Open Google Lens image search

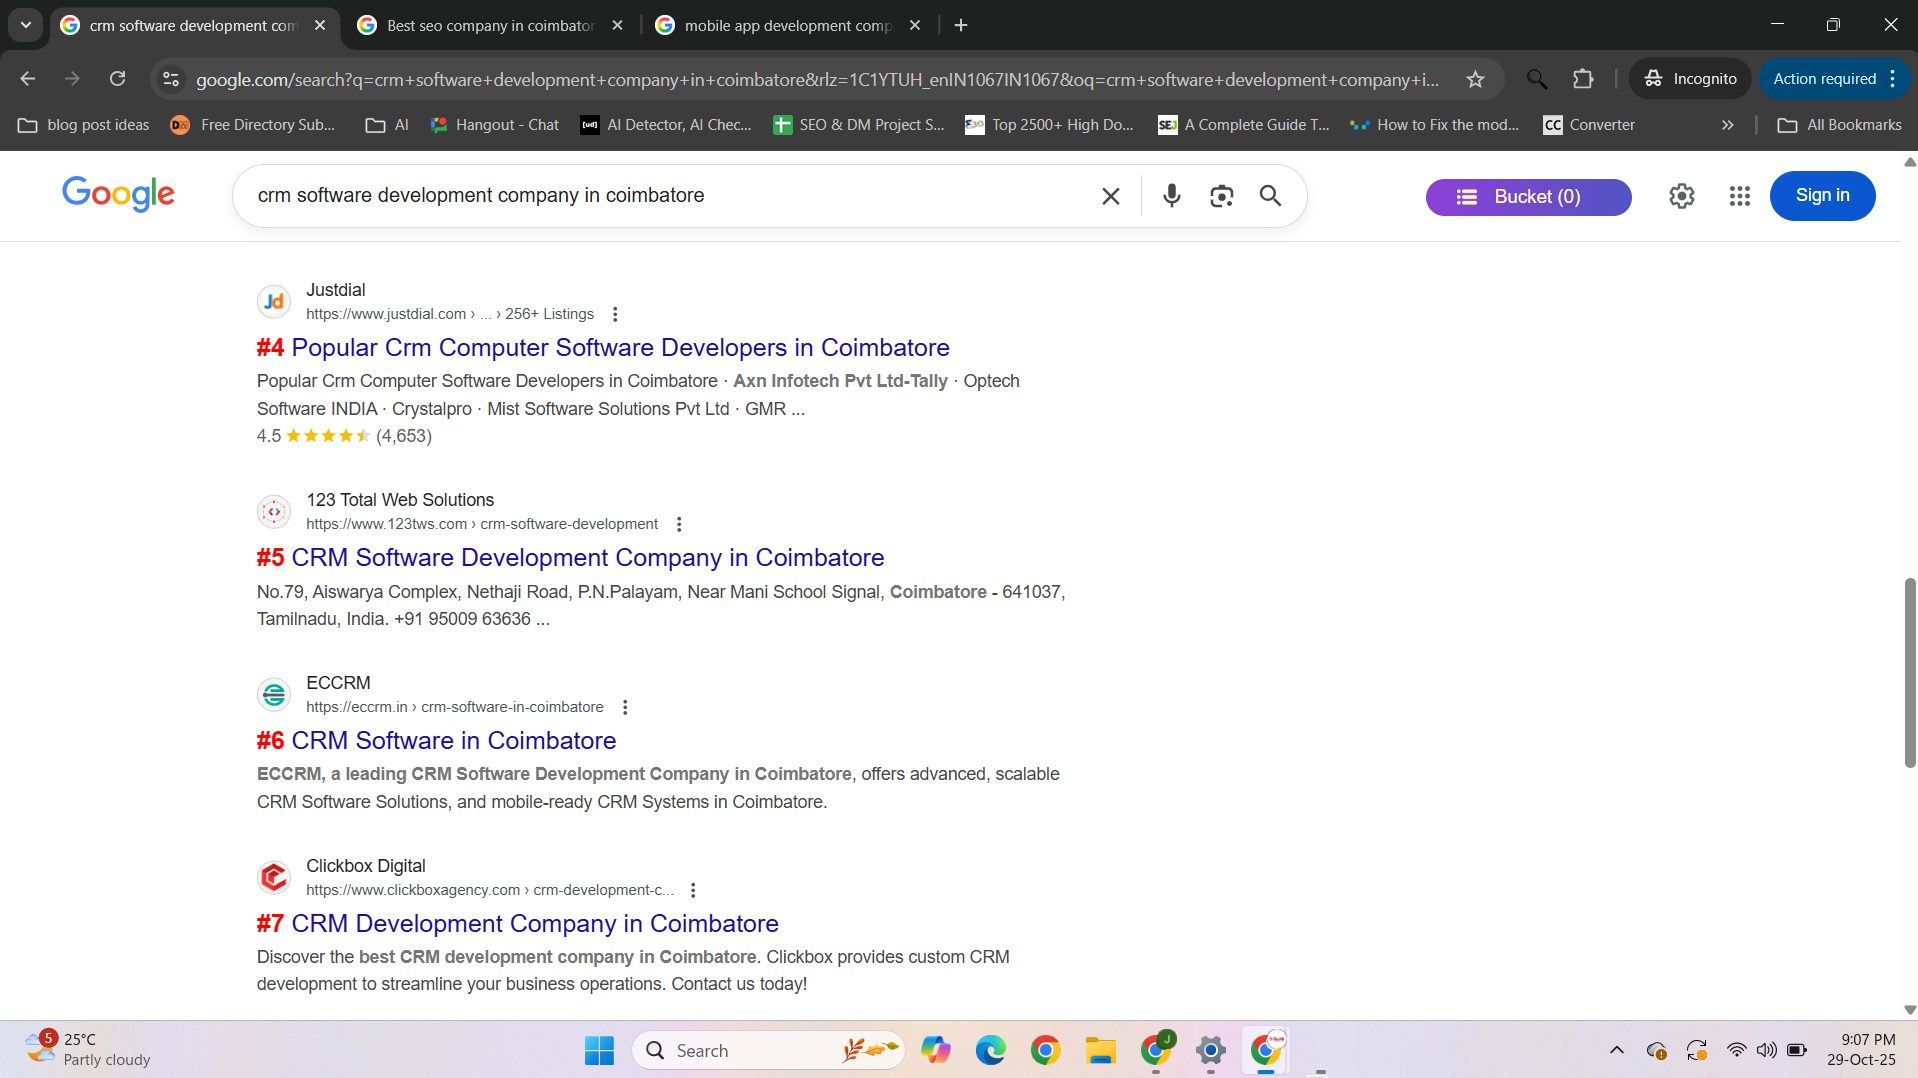[x=1221, y=196]
